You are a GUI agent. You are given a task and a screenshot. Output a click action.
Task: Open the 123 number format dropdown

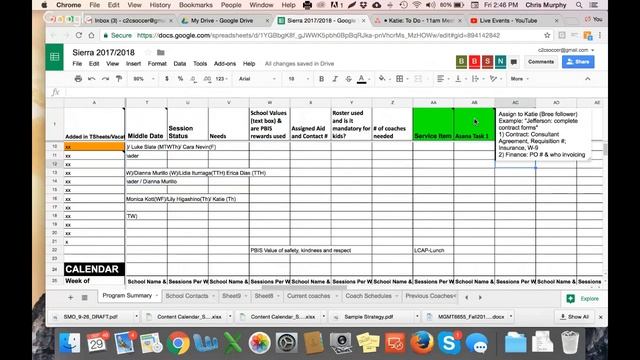221,79
